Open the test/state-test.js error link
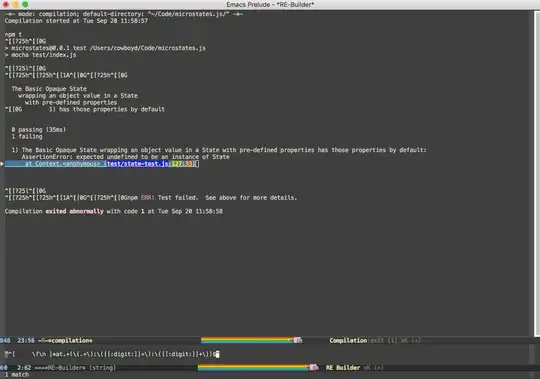Image resolution: width=540 pixels, height=379 pixels. 138,164
